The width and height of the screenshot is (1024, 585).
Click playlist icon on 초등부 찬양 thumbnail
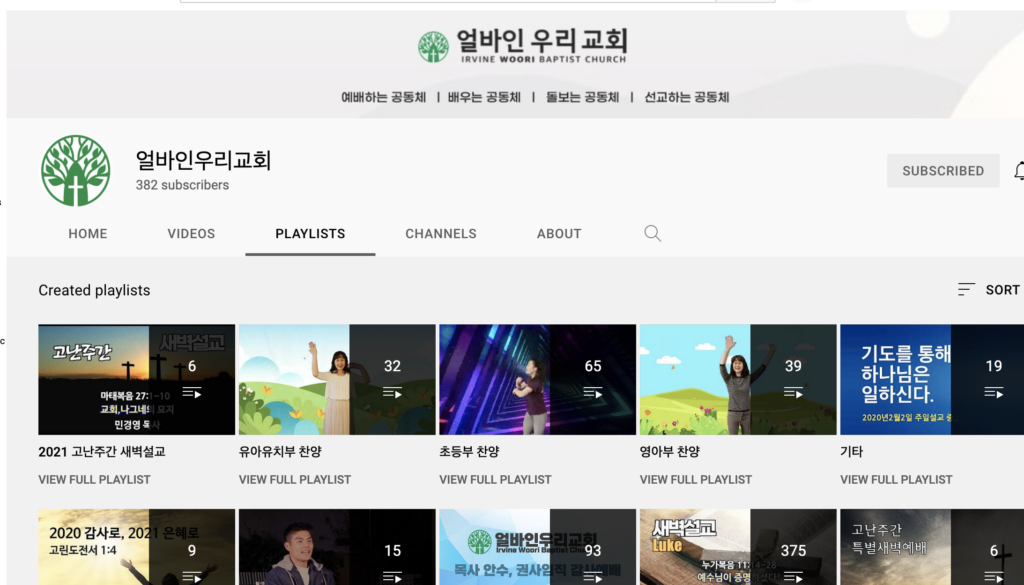point(593,392)
